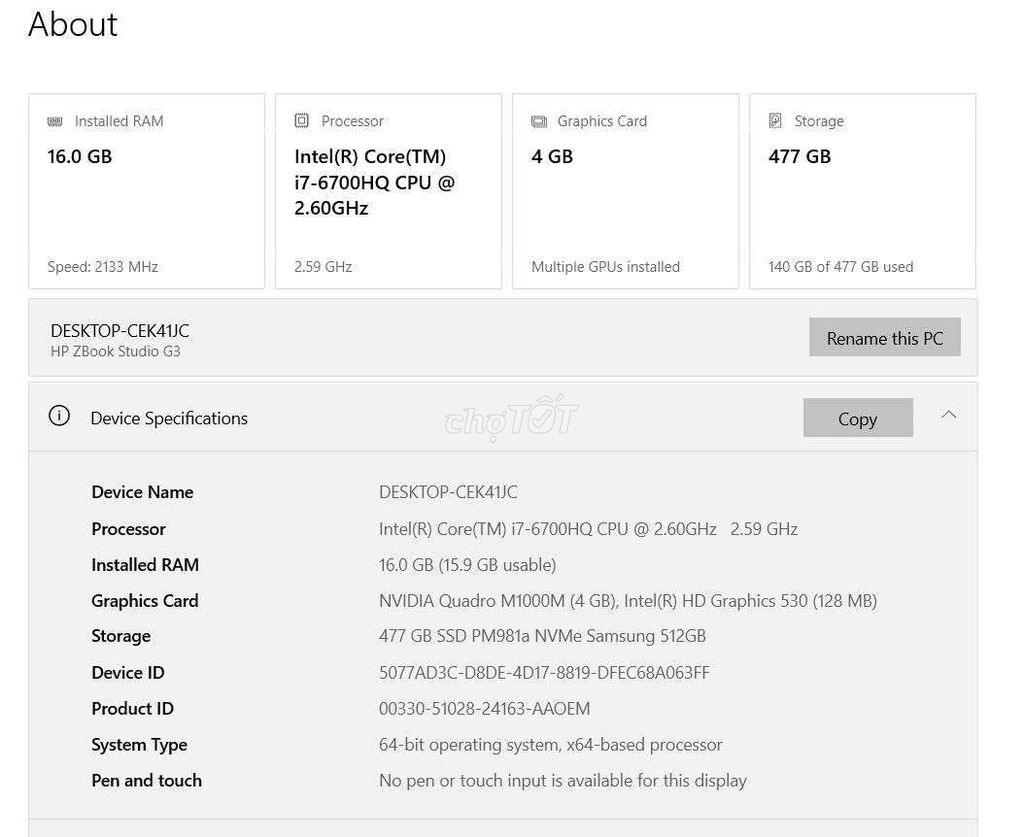Click the info icon beside Device Specifications

coord(58,416)
